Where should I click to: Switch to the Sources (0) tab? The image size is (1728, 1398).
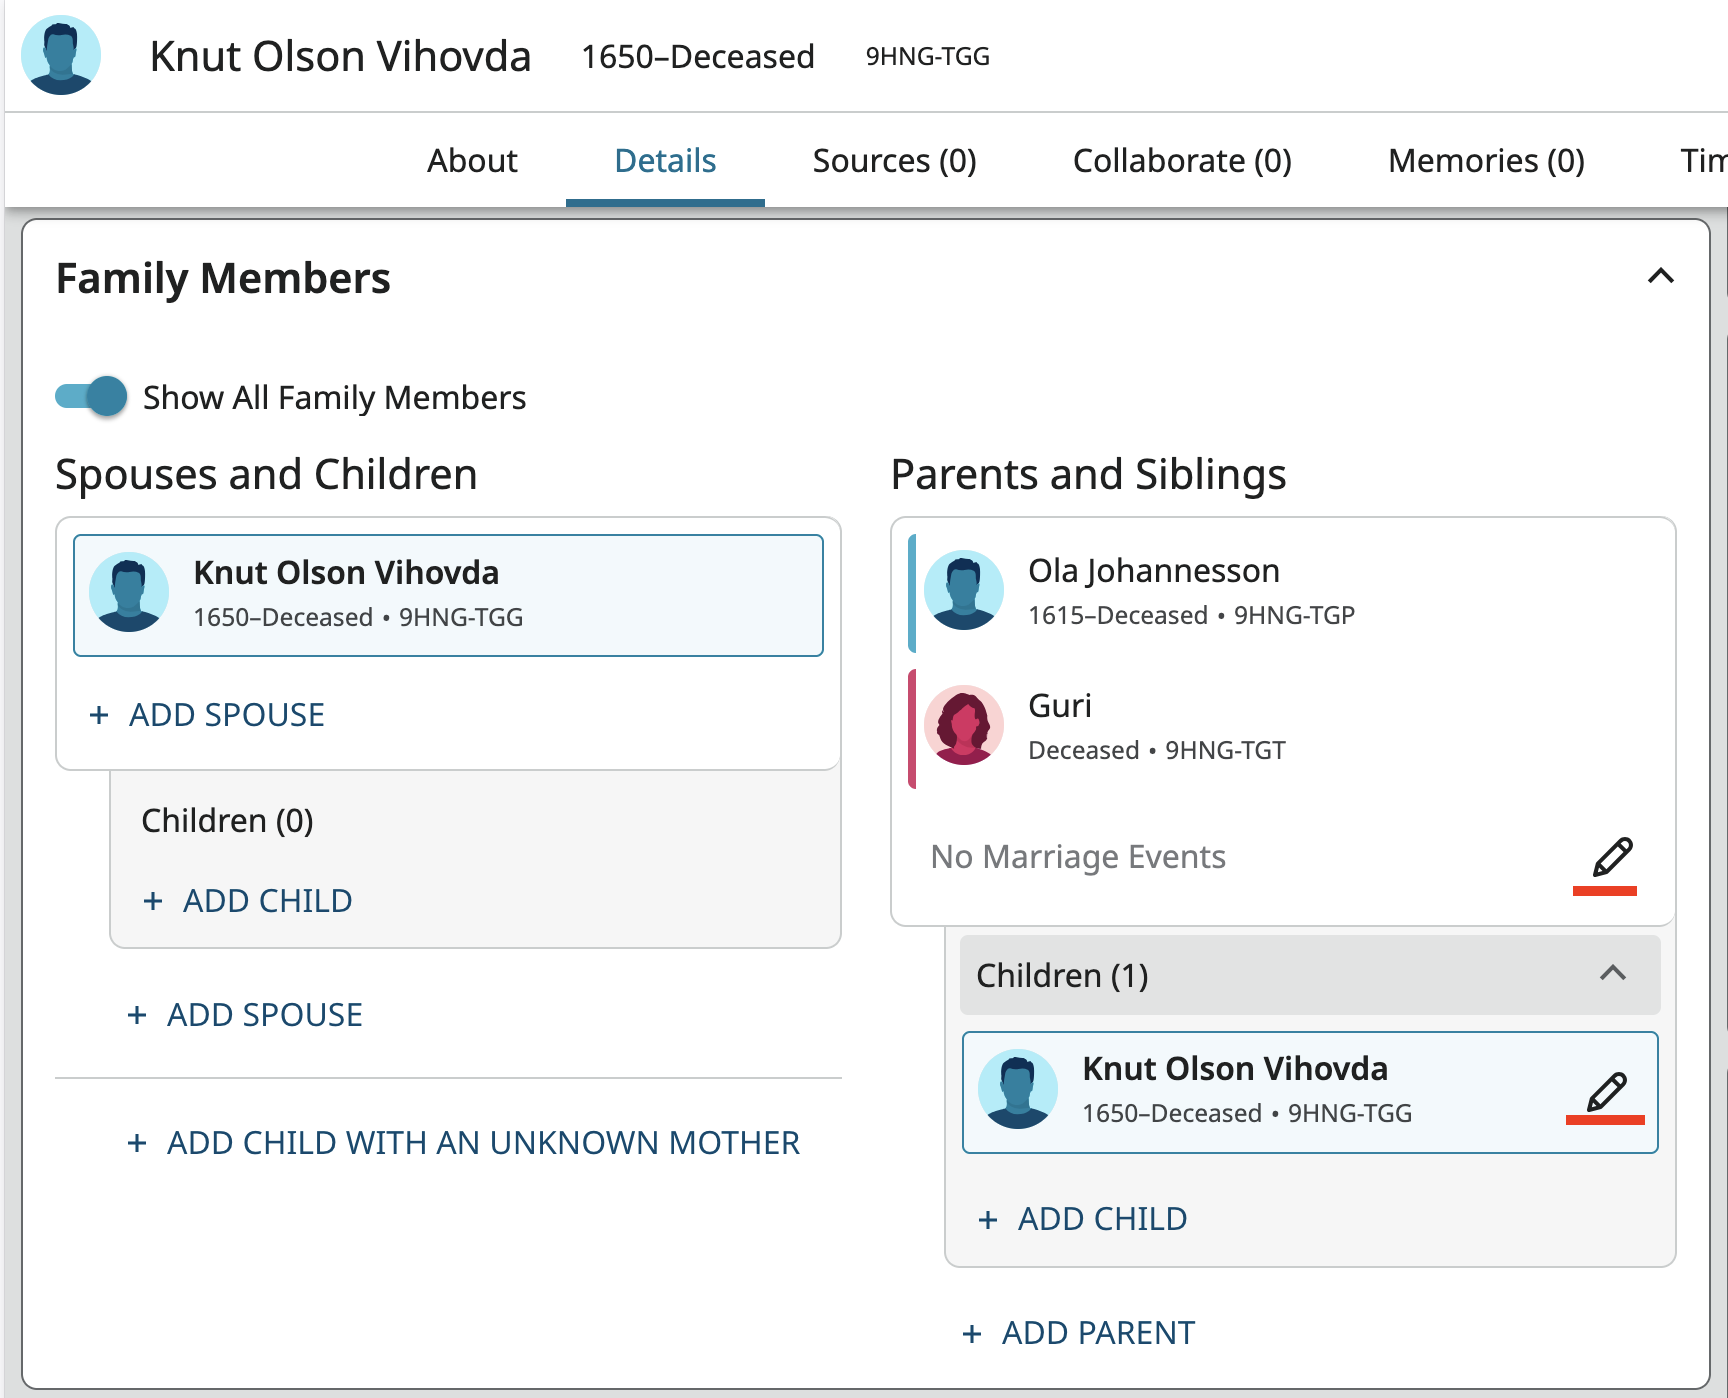point(894,161)
